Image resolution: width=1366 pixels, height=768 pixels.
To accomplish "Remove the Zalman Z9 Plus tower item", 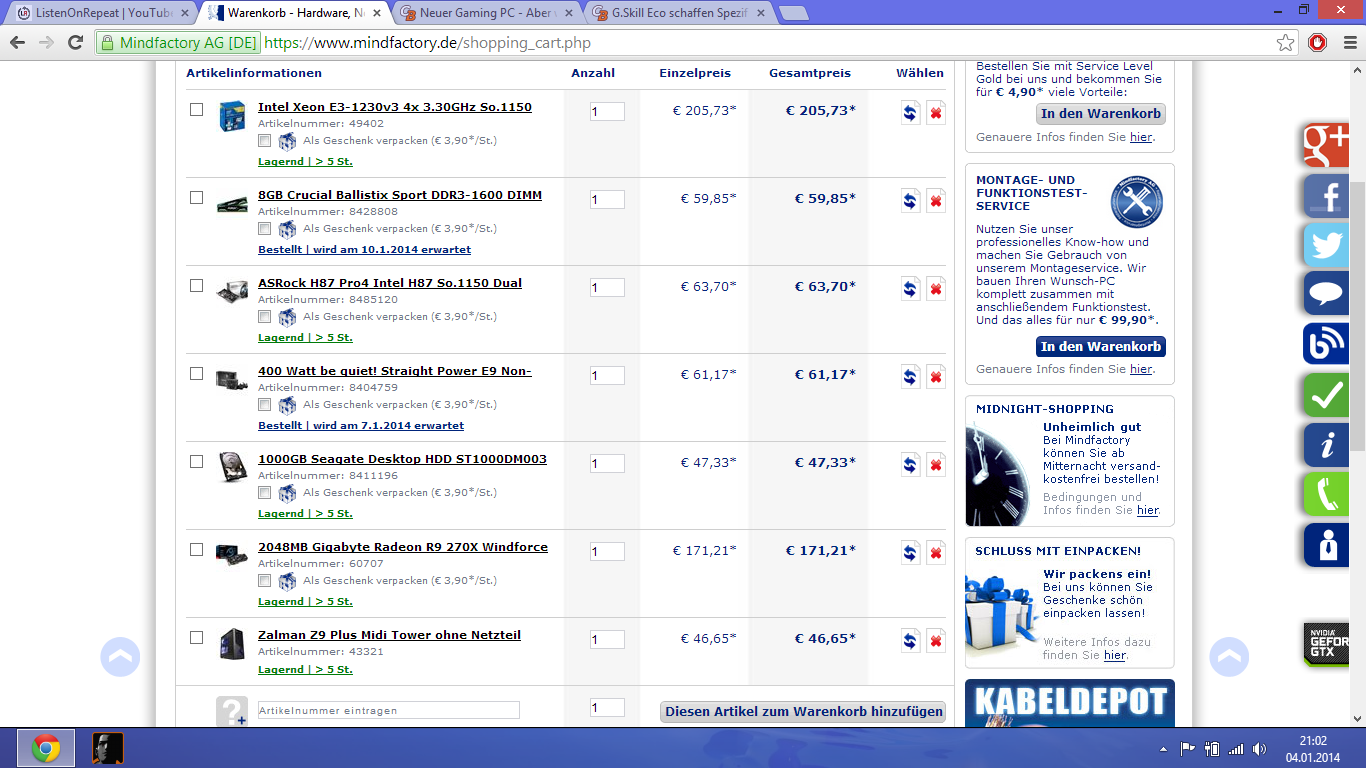I will pos(936,641).
